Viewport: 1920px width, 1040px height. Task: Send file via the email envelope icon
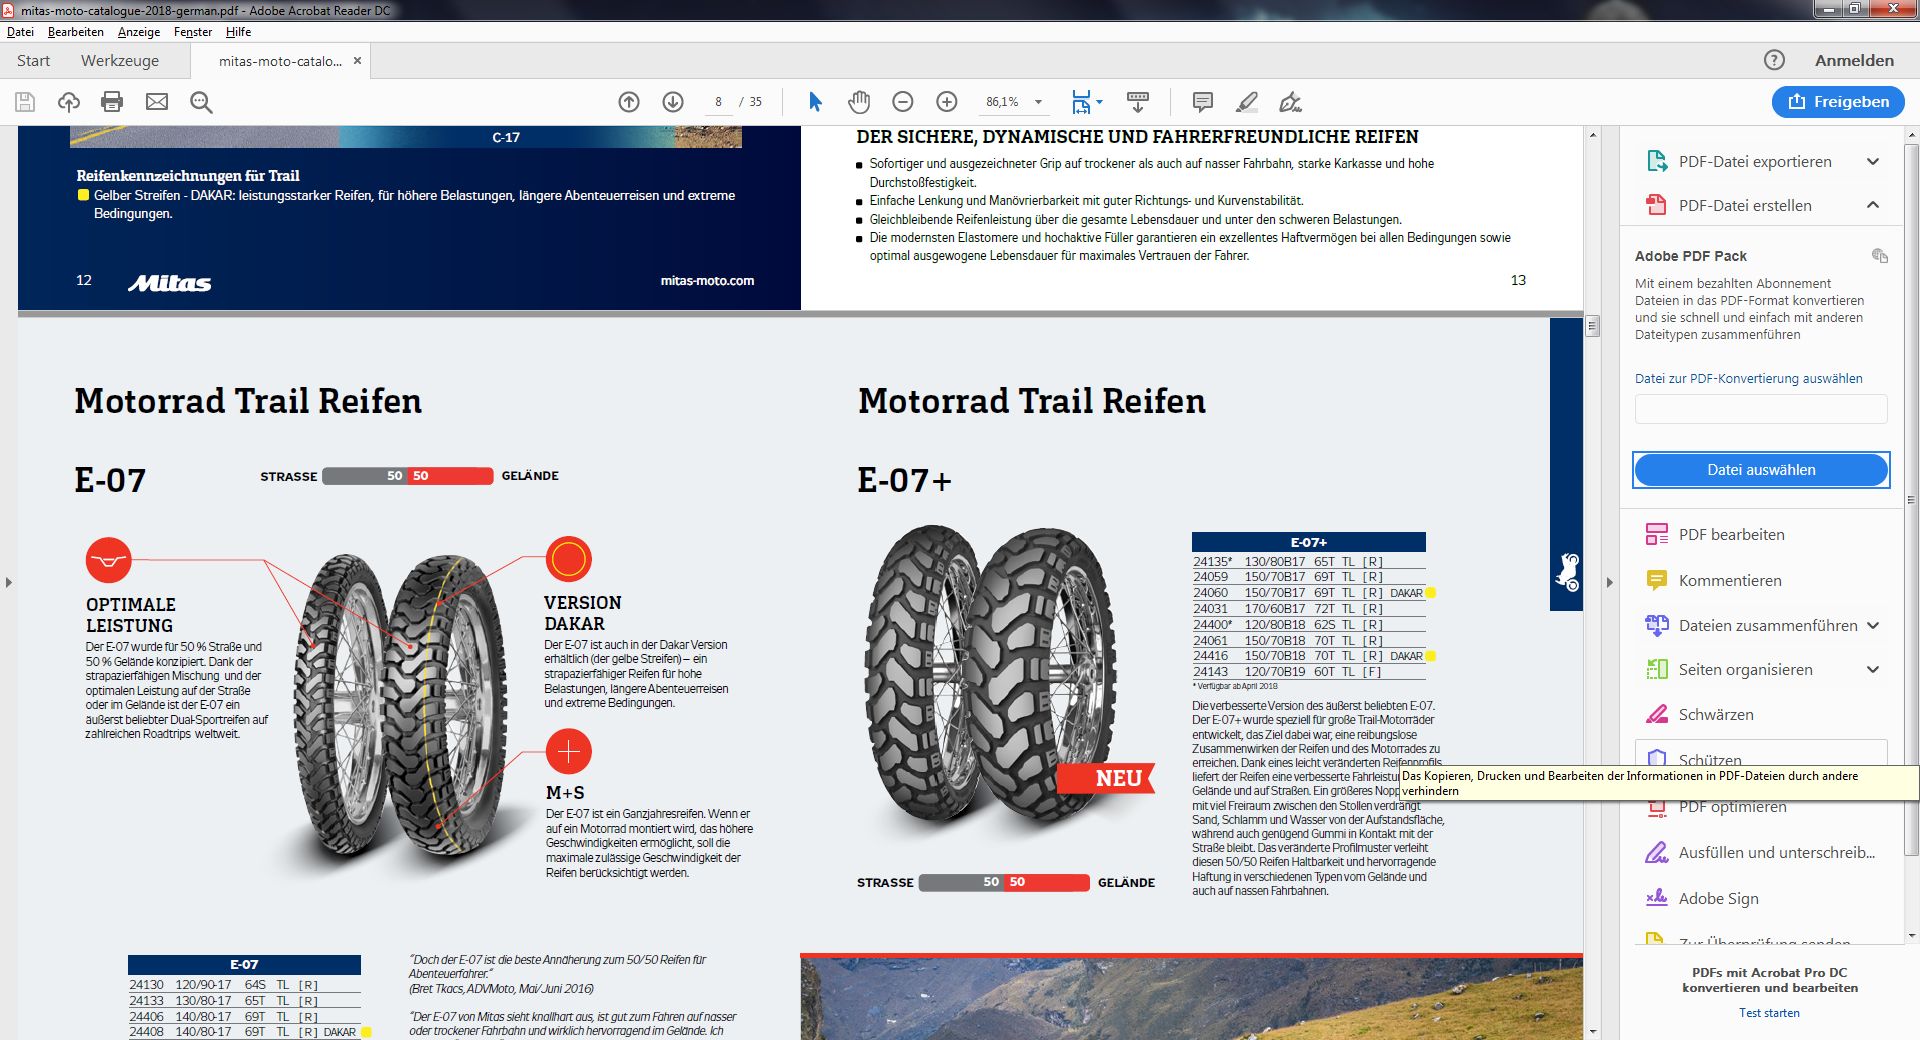[157, 102]
